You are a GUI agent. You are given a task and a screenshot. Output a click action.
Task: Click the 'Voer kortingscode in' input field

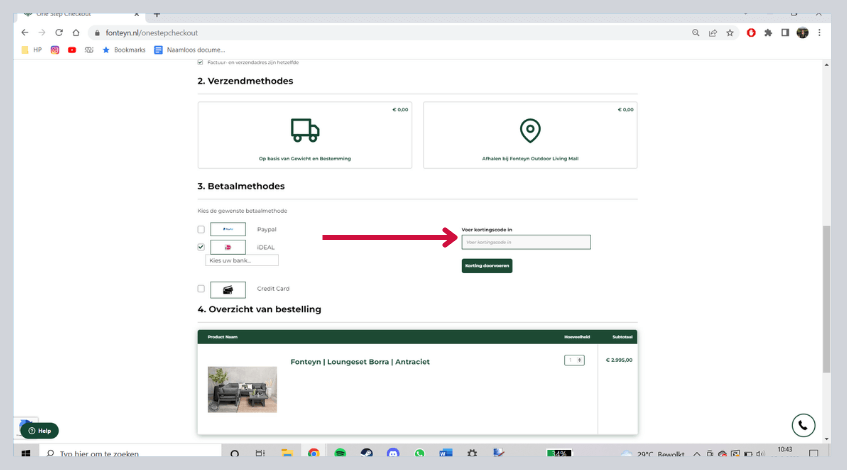pyautogui.click(x=525, y=242)
